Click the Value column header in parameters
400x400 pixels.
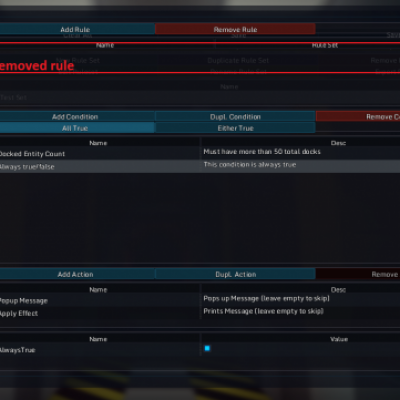(339, 339)
